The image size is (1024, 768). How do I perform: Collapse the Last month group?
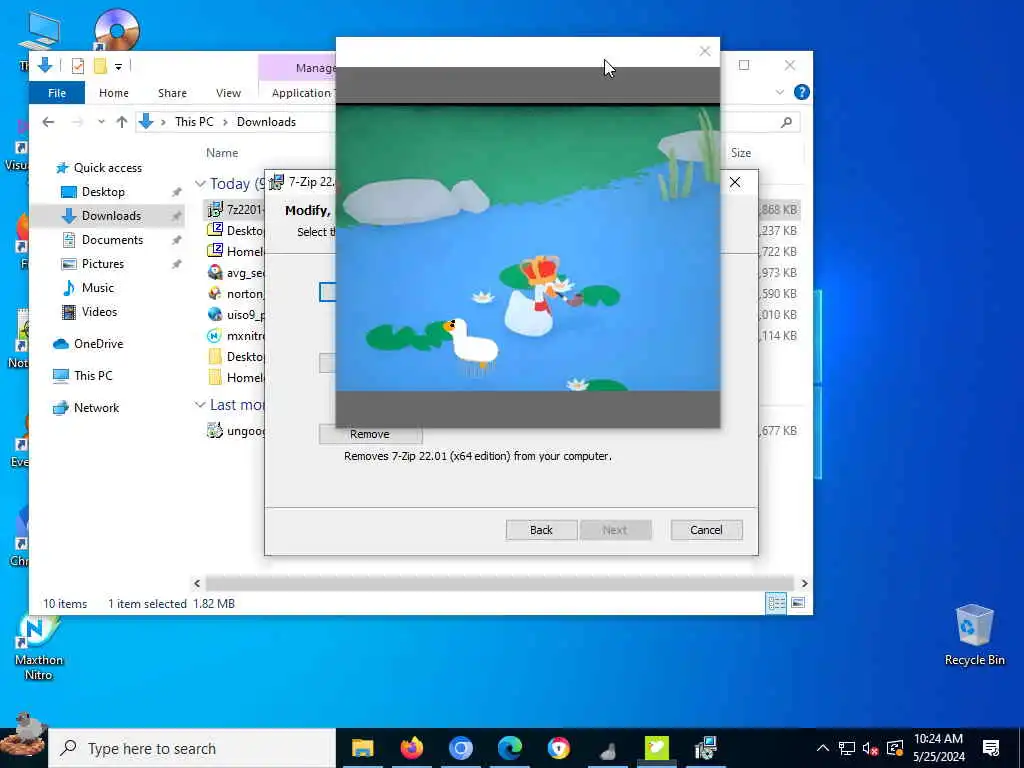click(200, 405)
